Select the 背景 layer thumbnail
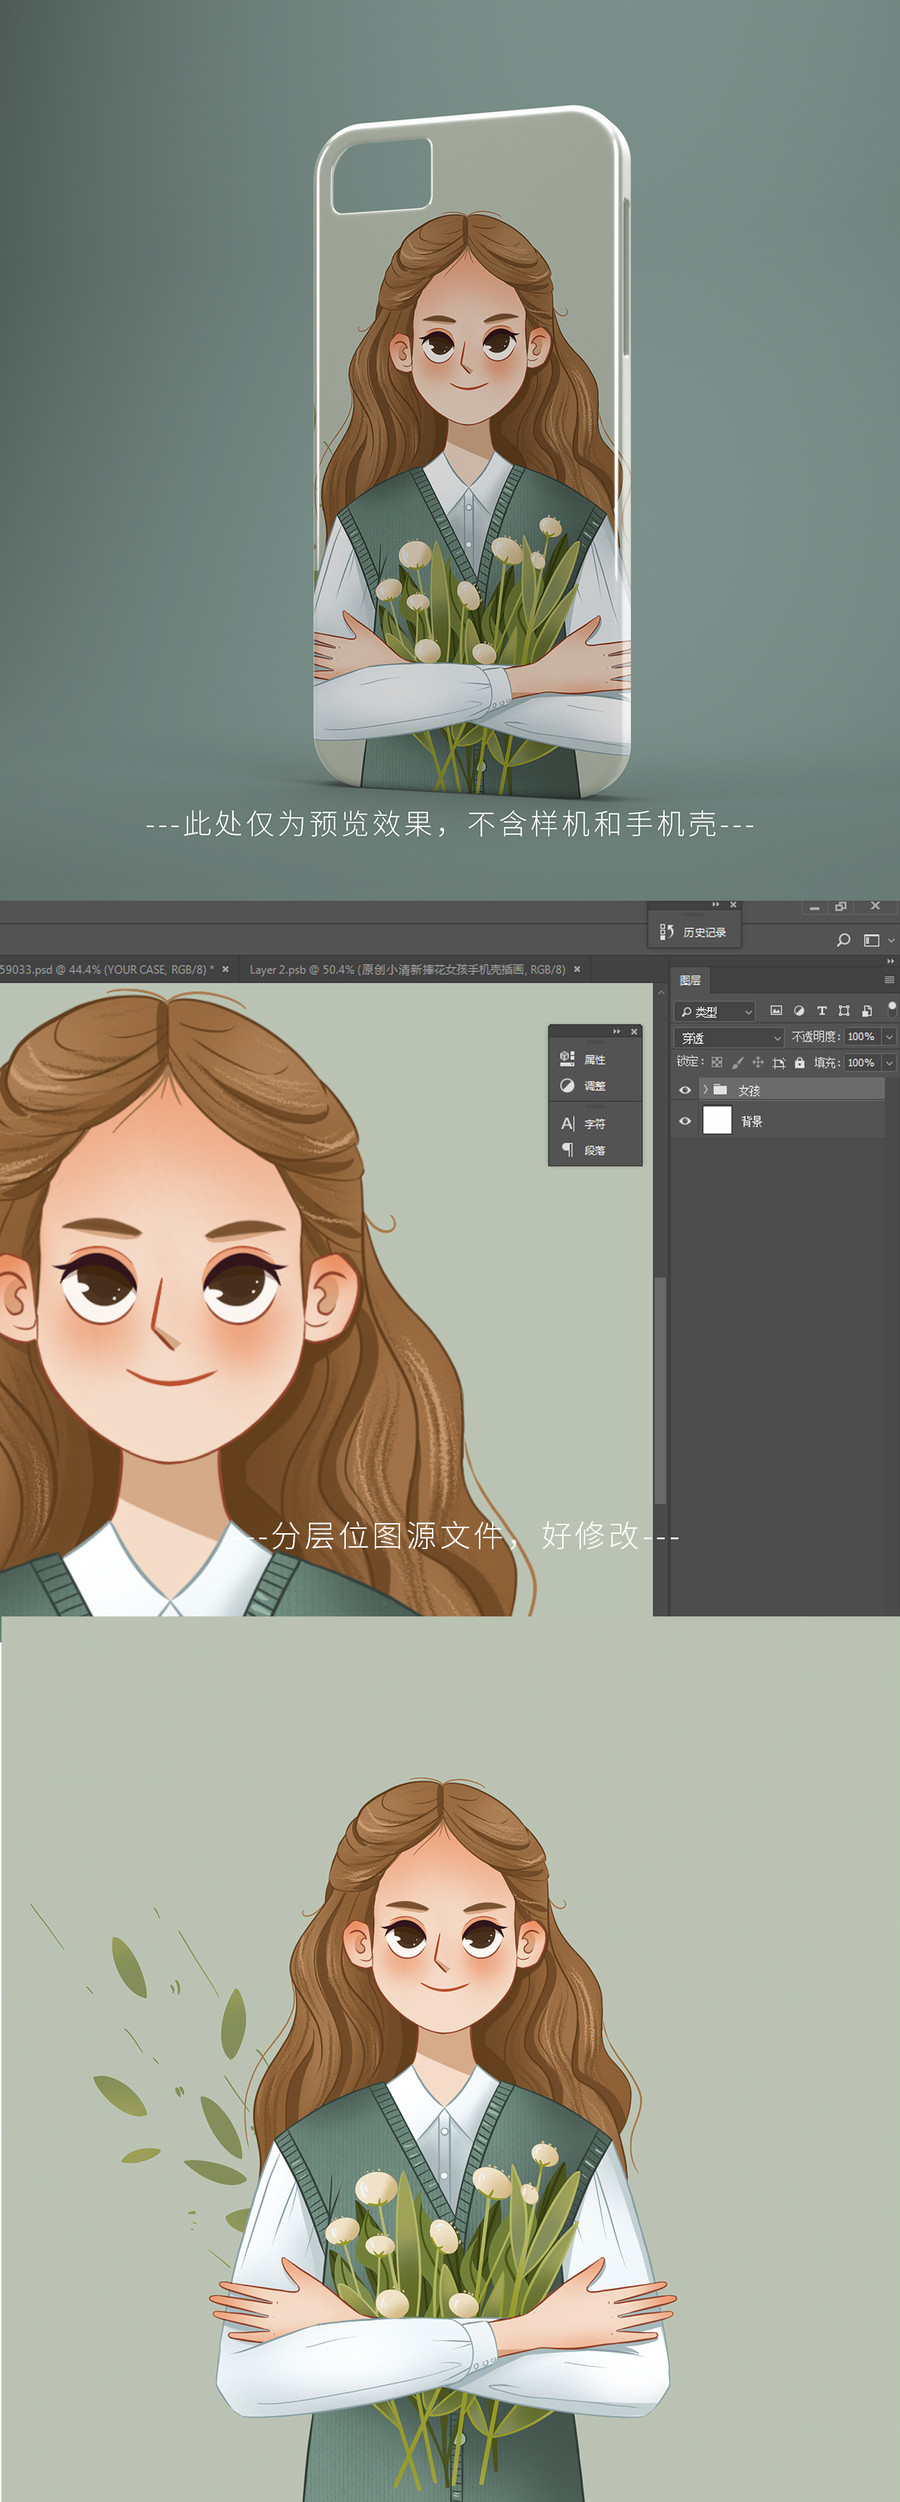The width and height of the screenshot is (900, 2502). pos(717,1120)
